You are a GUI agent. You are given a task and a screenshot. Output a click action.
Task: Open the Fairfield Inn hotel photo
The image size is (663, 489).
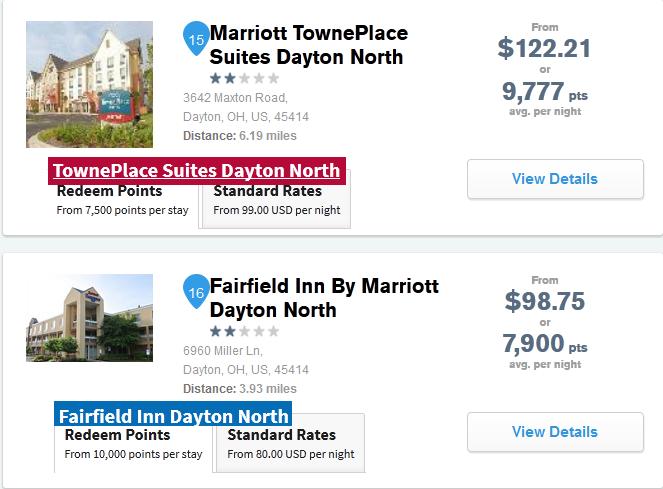89,318
